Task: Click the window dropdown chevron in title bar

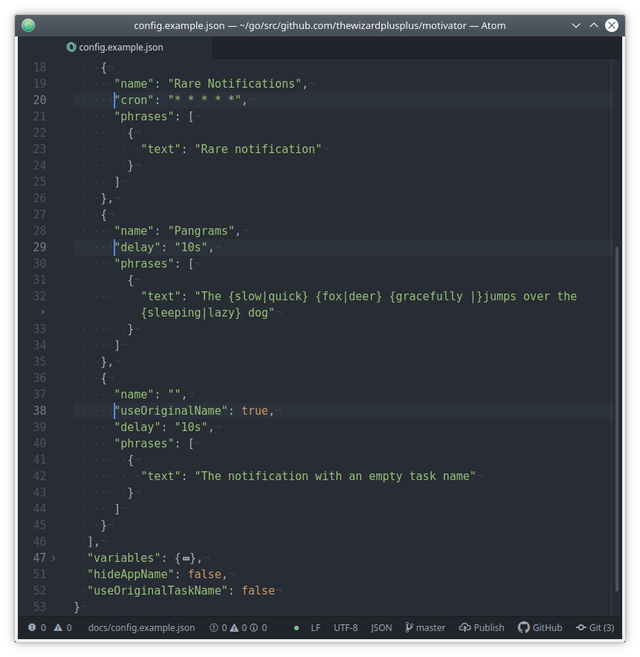Action: pos(576,26)
